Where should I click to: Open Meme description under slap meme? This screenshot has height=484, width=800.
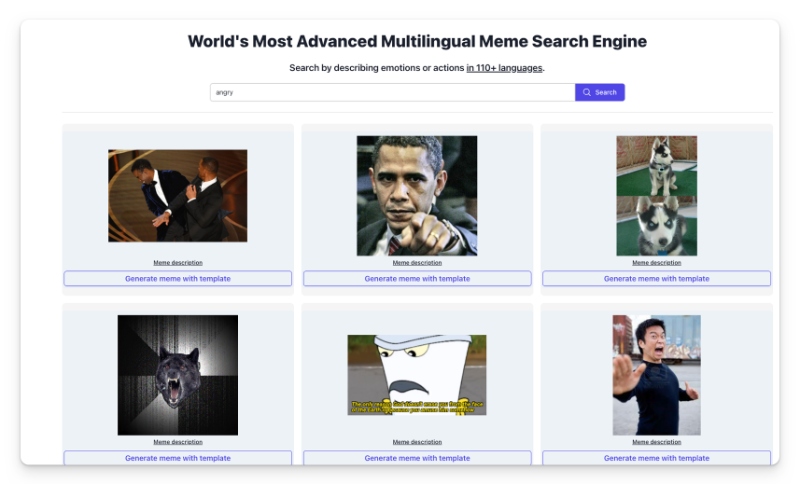(x=178, y=263)
